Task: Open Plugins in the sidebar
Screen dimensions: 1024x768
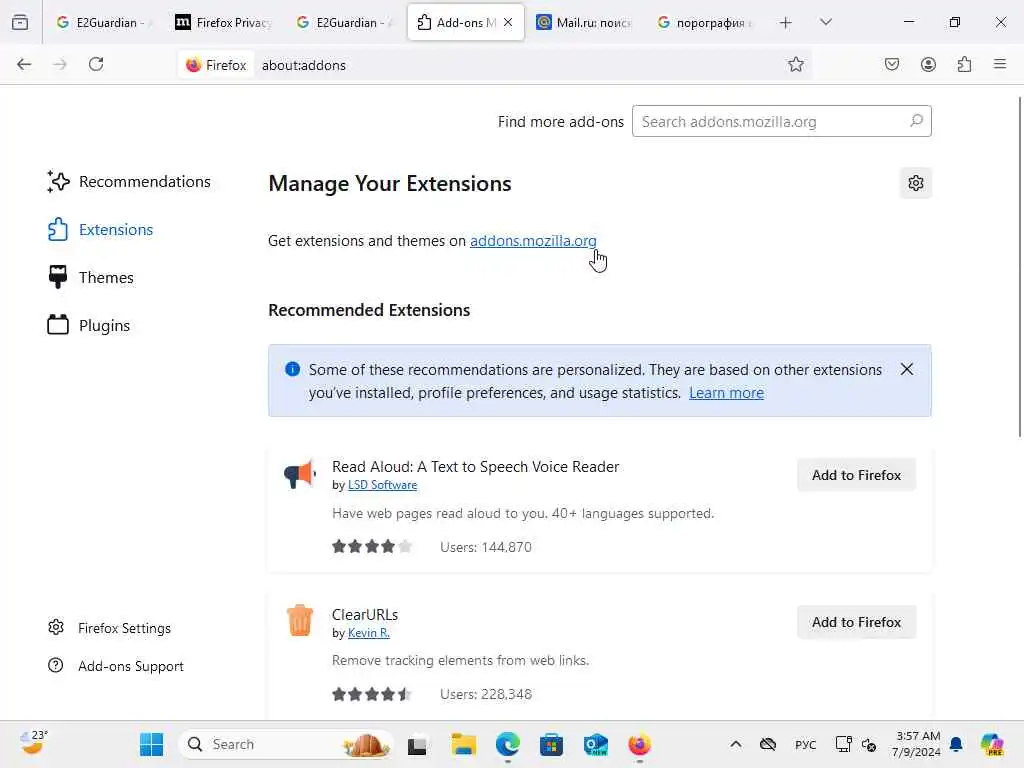Action: click(x=89, y=325)
